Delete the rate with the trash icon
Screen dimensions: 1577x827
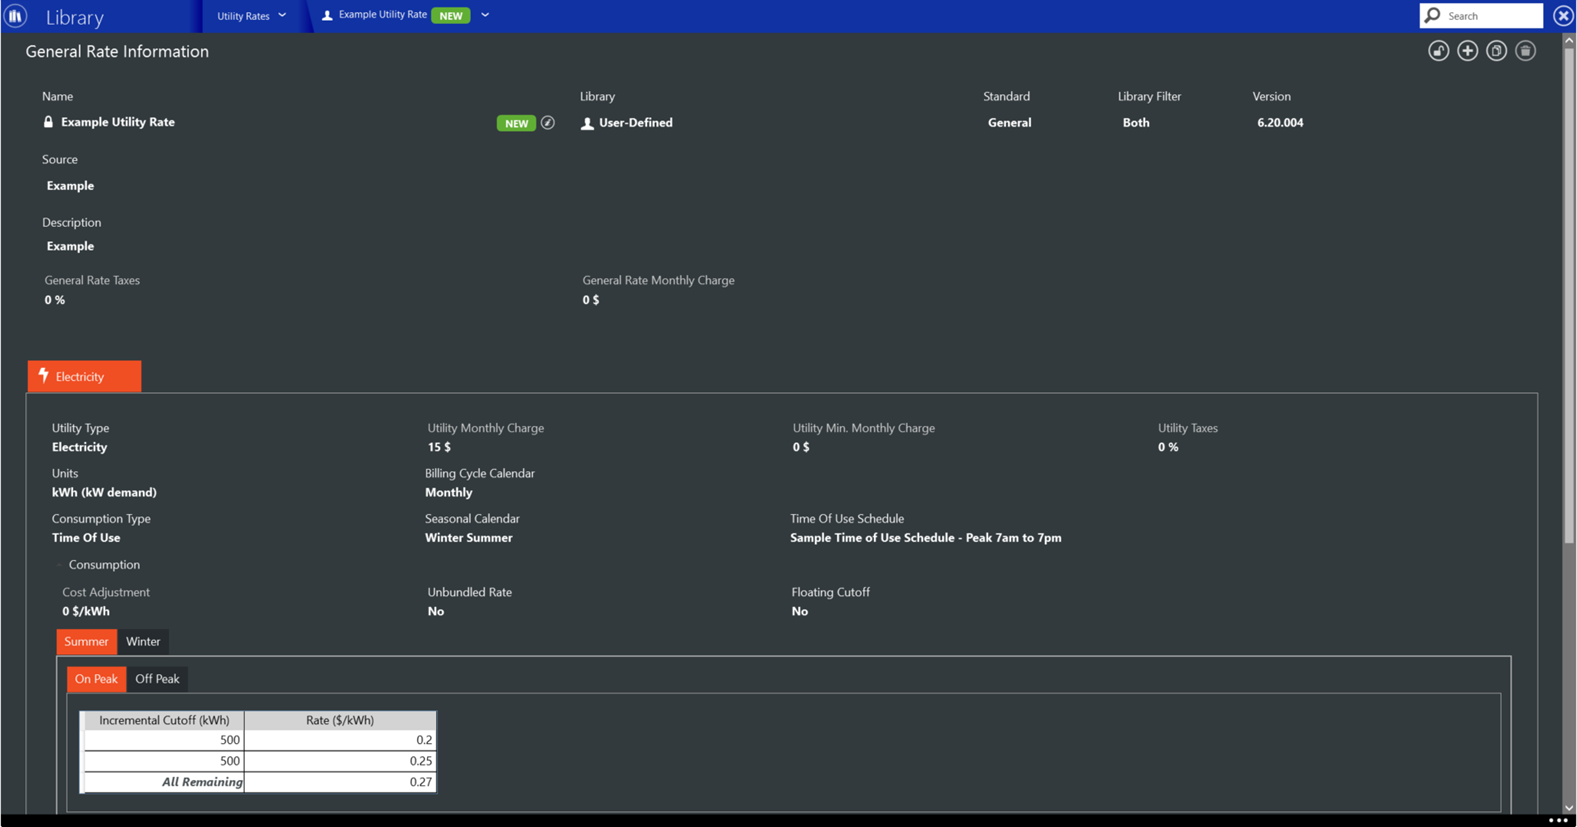pyautogui.click(x=1525, y=51)
